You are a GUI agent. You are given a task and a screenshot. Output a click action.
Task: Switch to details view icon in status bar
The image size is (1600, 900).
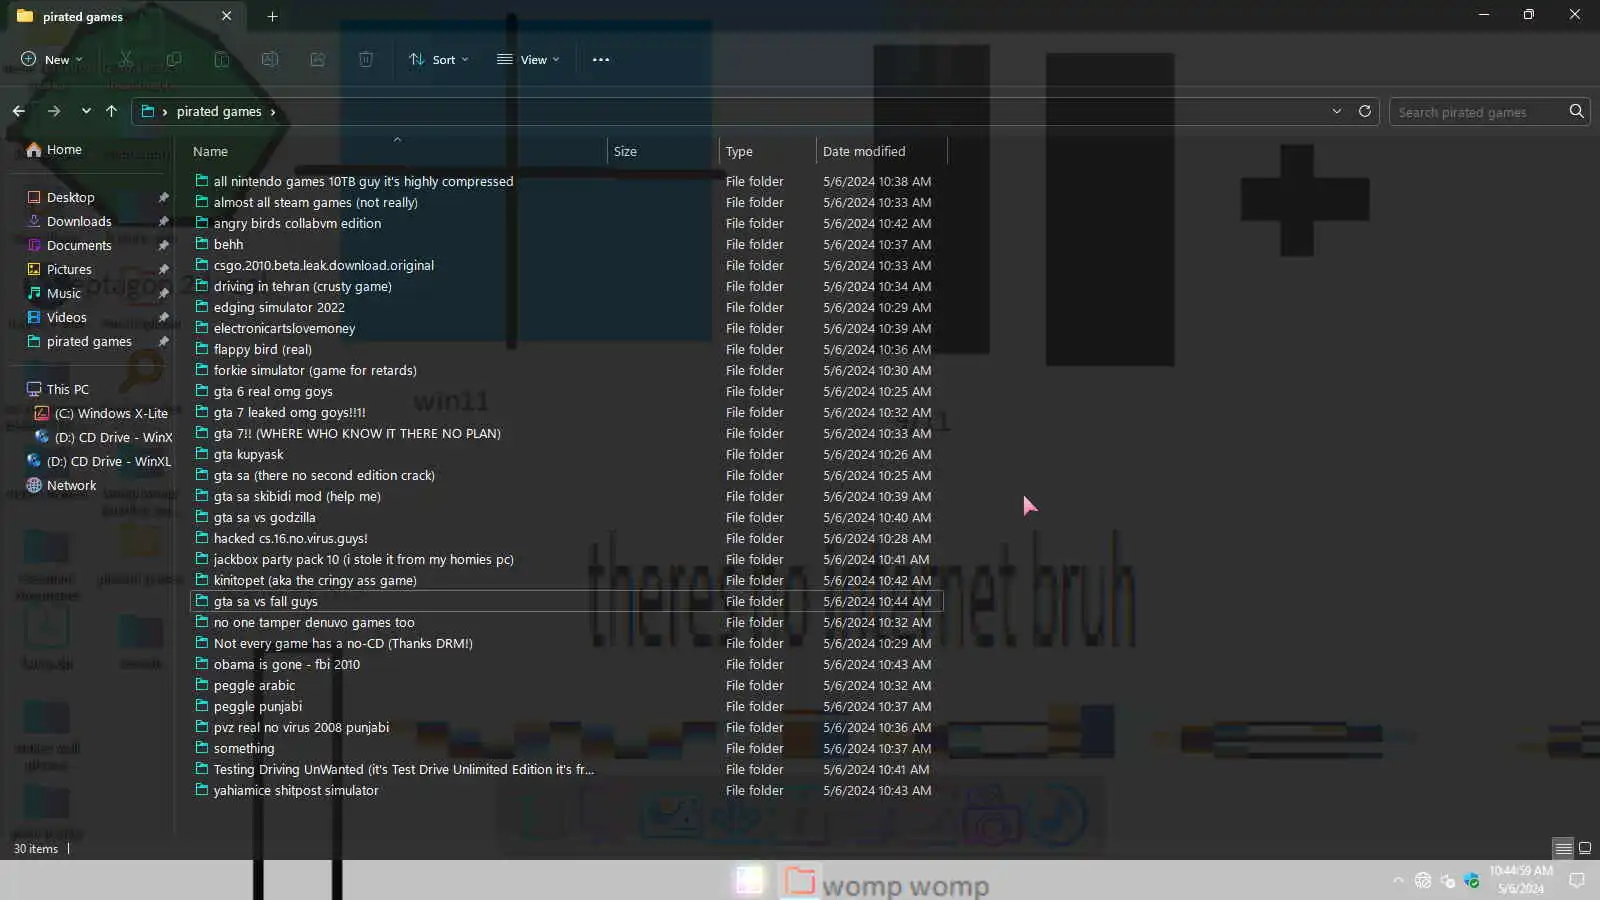click(1563, 848)
